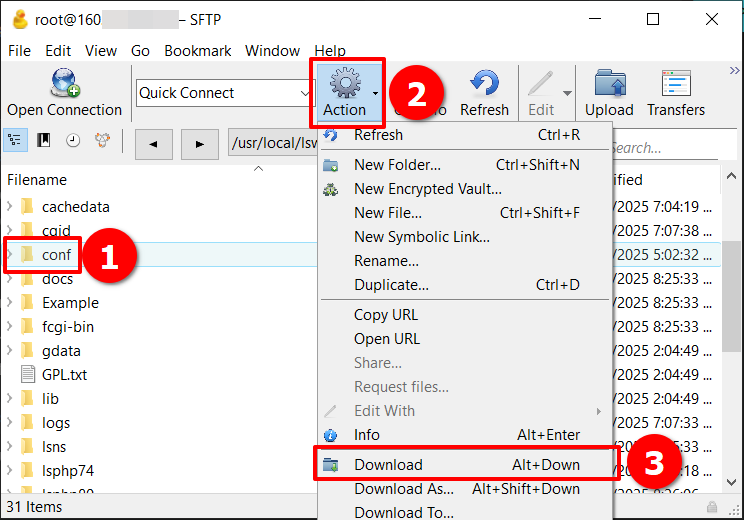Expand the logs folder tree arrow

[x=10, y=423]
